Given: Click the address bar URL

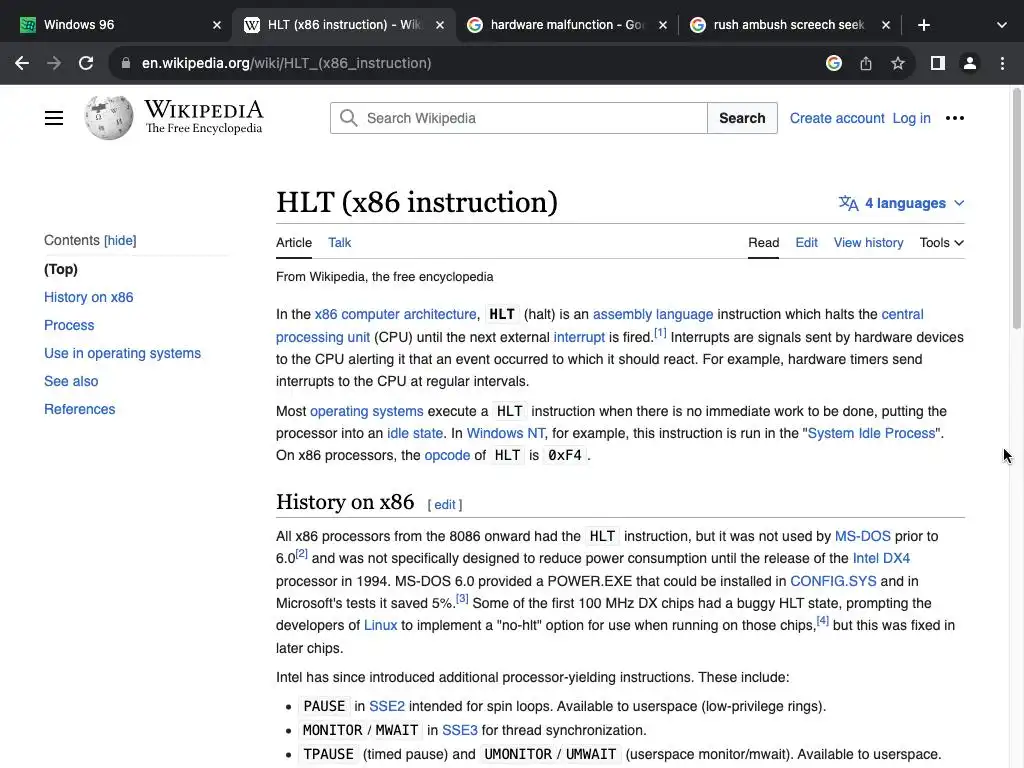Looking at the screenshot, I should tap(286, 63).
